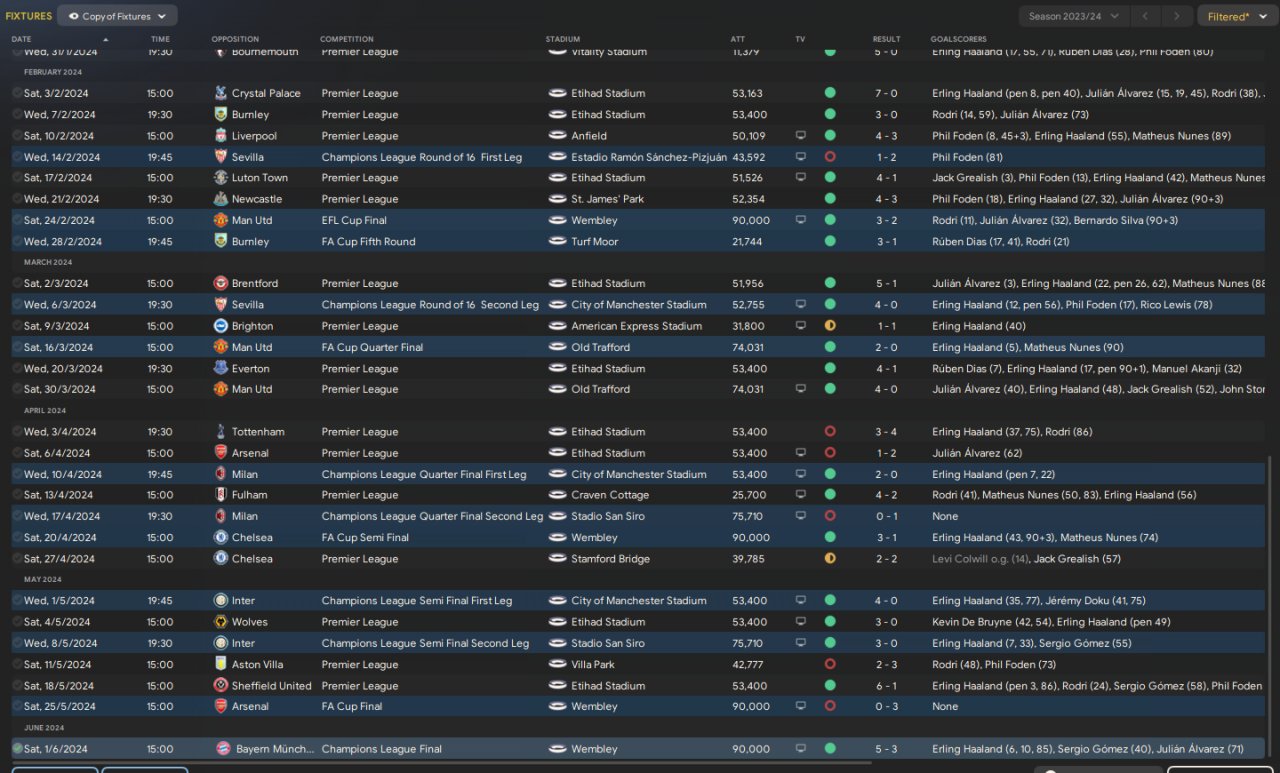This screenshot has width=1280, height=773.
Task: Open the Crystal Palace opposition link
Action: tap(266, 93)
